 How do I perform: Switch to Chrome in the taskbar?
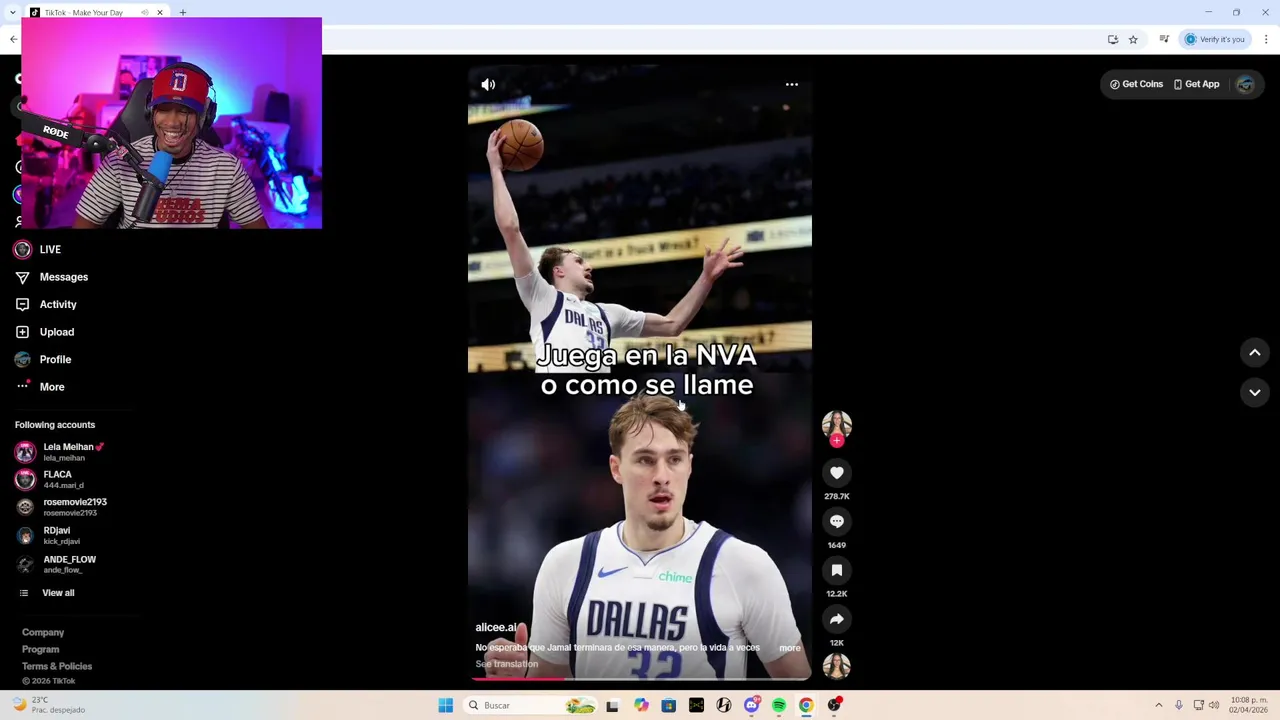pyautogui.click(x=806, y=706)
